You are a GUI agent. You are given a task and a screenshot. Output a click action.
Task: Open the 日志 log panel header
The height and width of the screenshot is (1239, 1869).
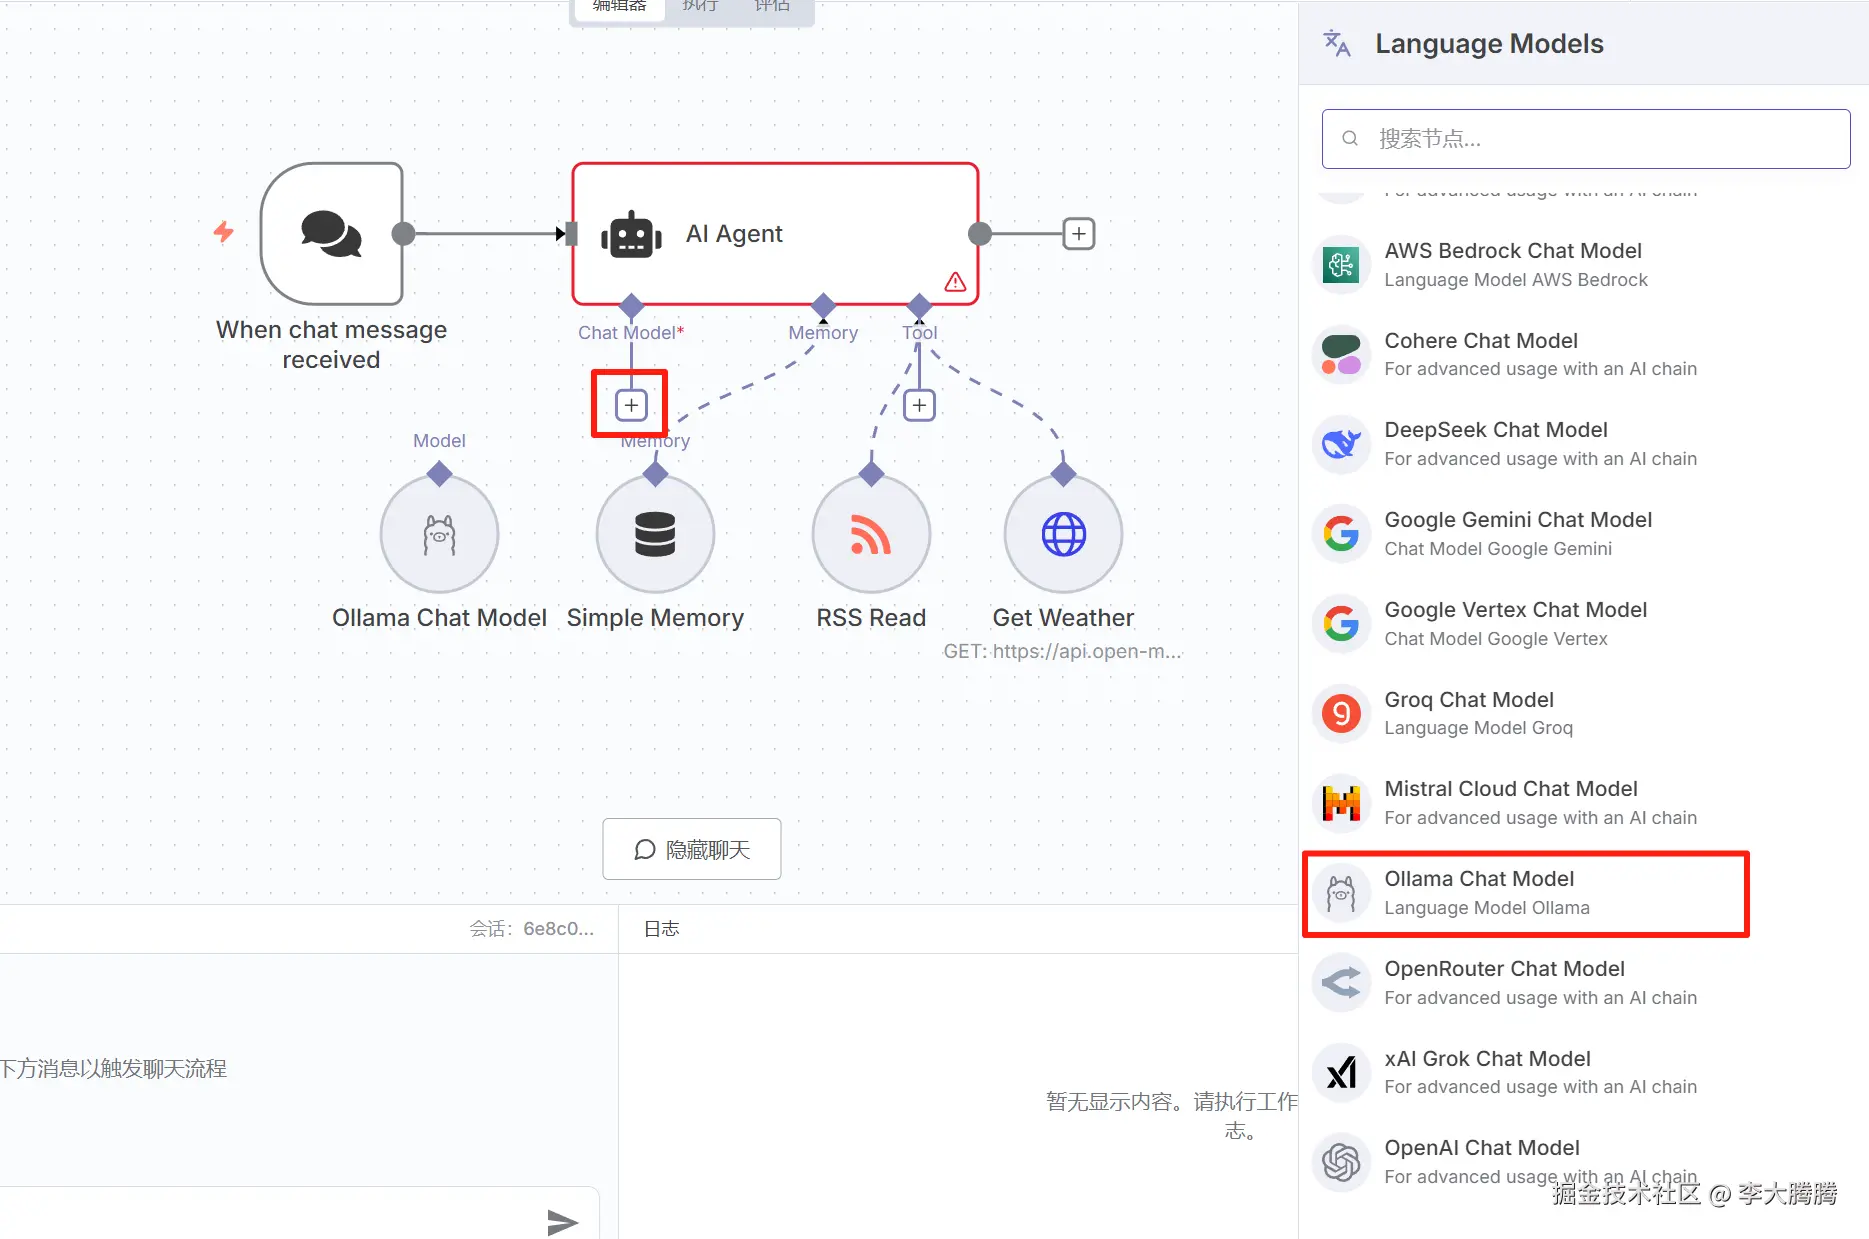(661, 929)
